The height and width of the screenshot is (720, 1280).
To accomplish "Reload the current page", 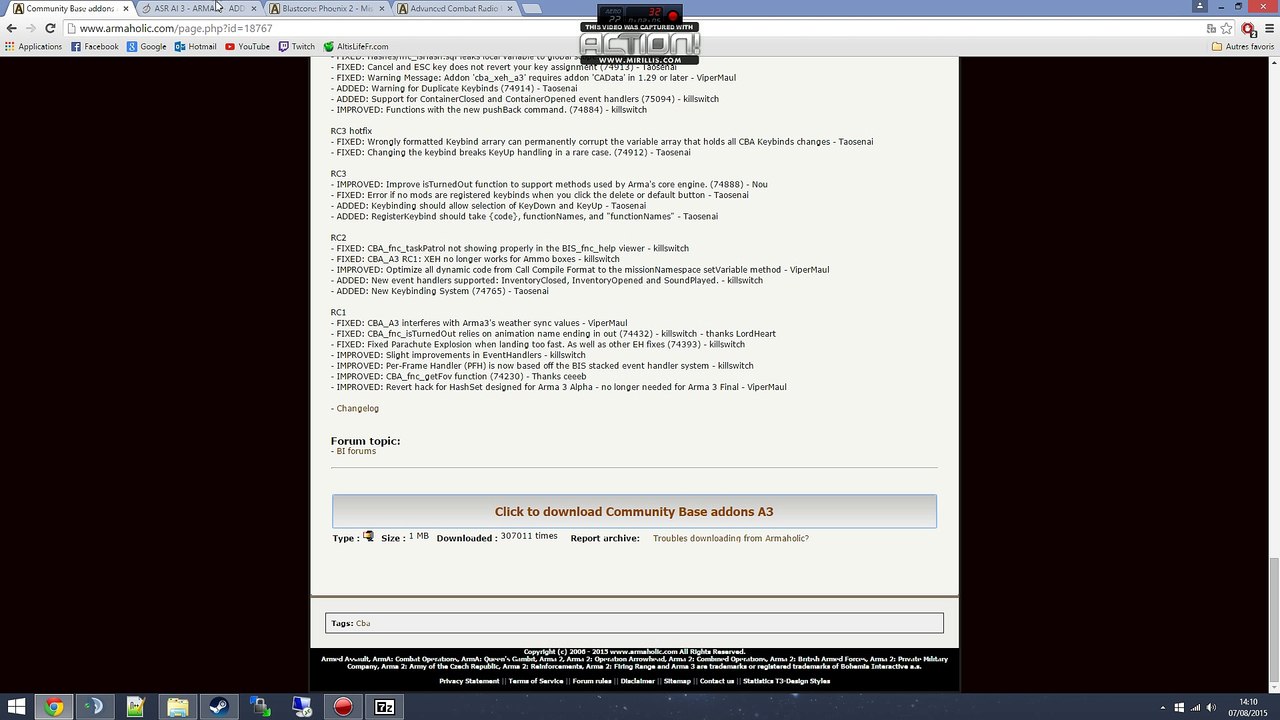I will point(50,28).
